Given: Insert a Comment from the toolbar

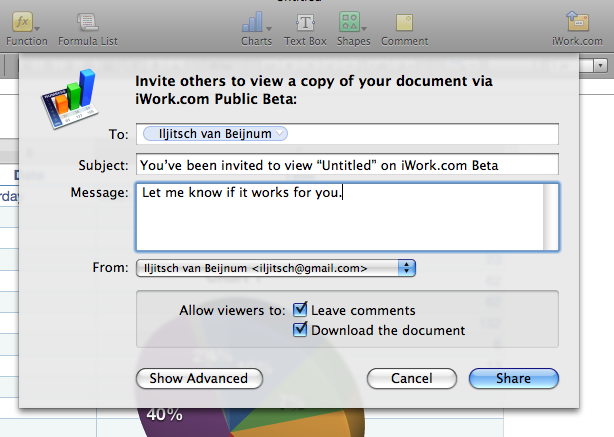Looking at the screenshot, I should [405, 22].
